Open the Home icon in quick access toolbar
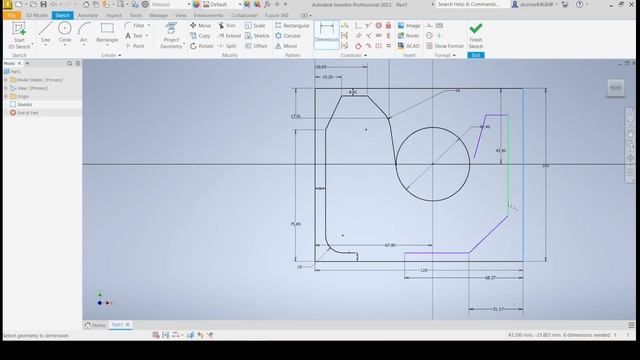Image resolution: width=640 pixels, height=360 pixels. (86, 4)
